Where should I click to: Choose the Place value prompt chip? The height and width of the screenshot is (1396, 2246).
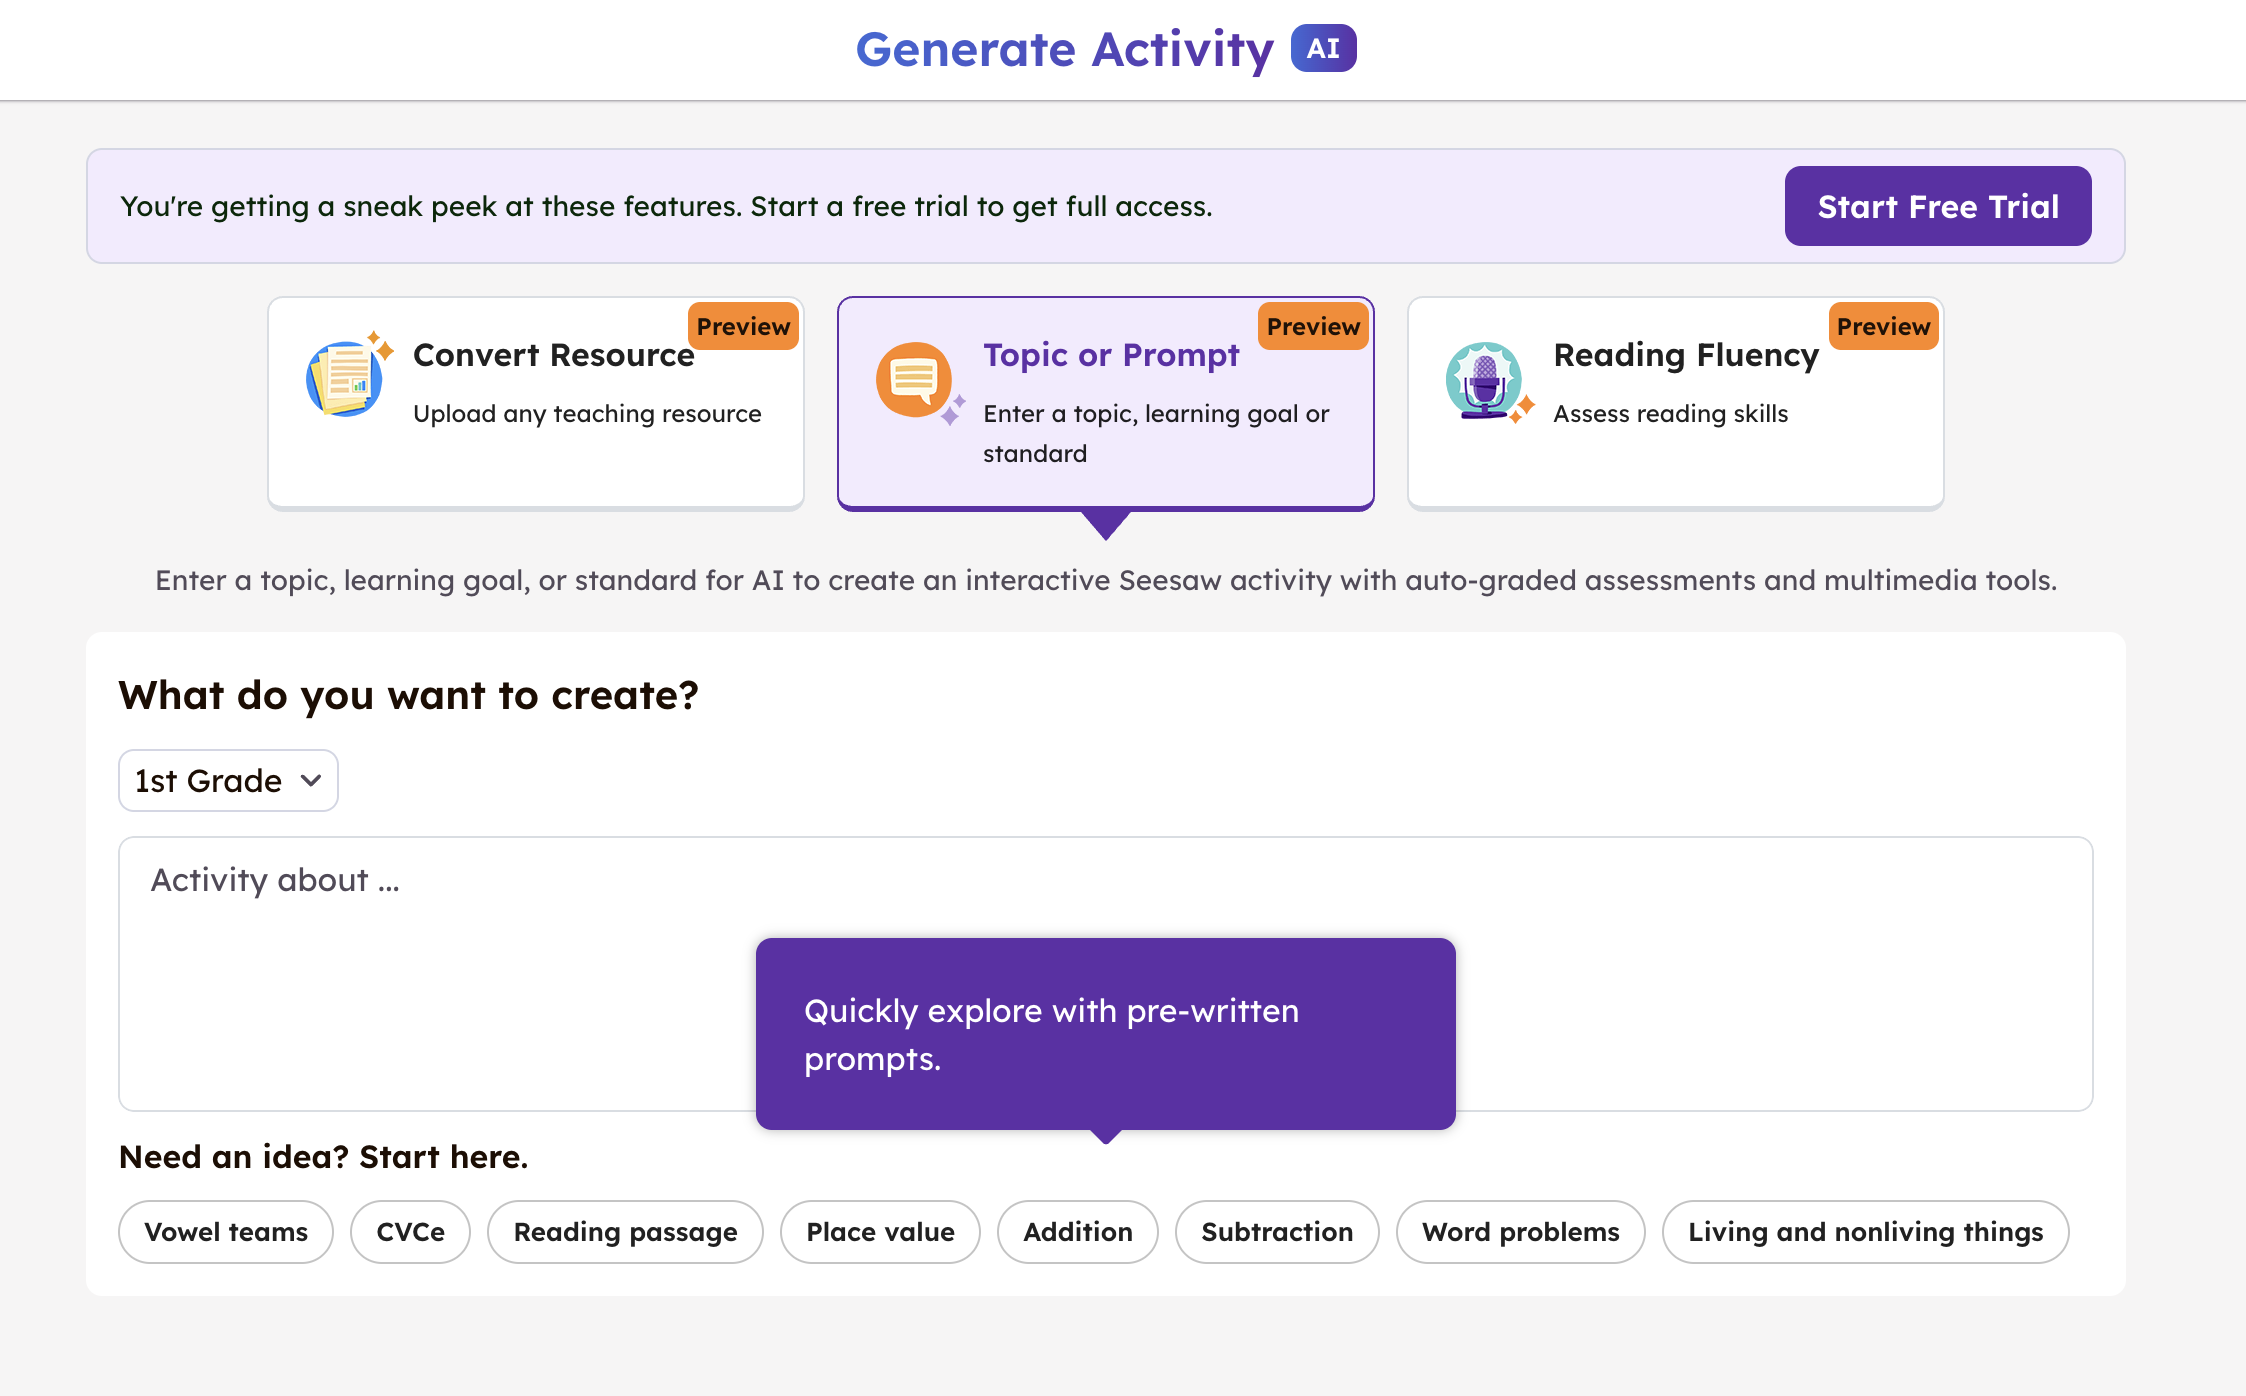point(880,1232)
